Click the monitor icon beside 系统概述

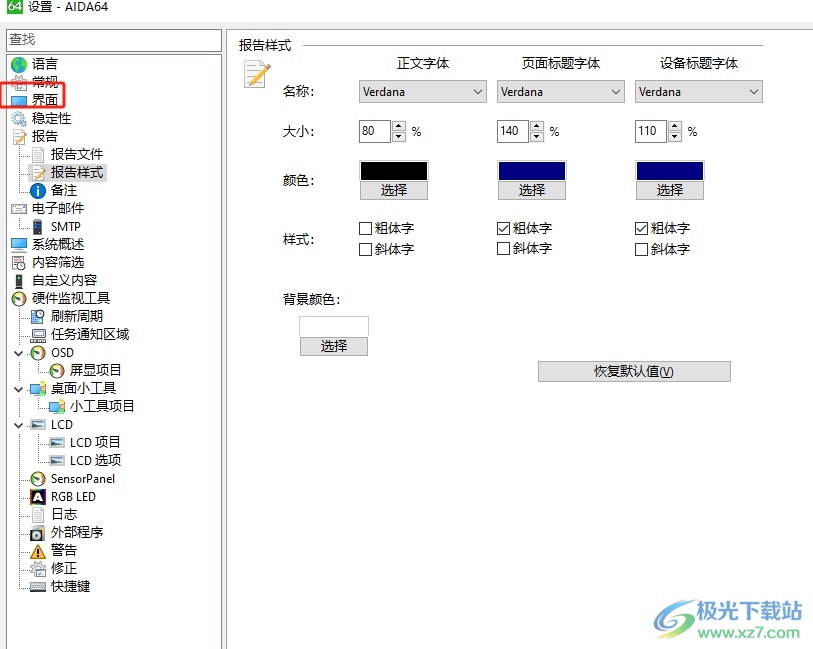coord(19,244)
